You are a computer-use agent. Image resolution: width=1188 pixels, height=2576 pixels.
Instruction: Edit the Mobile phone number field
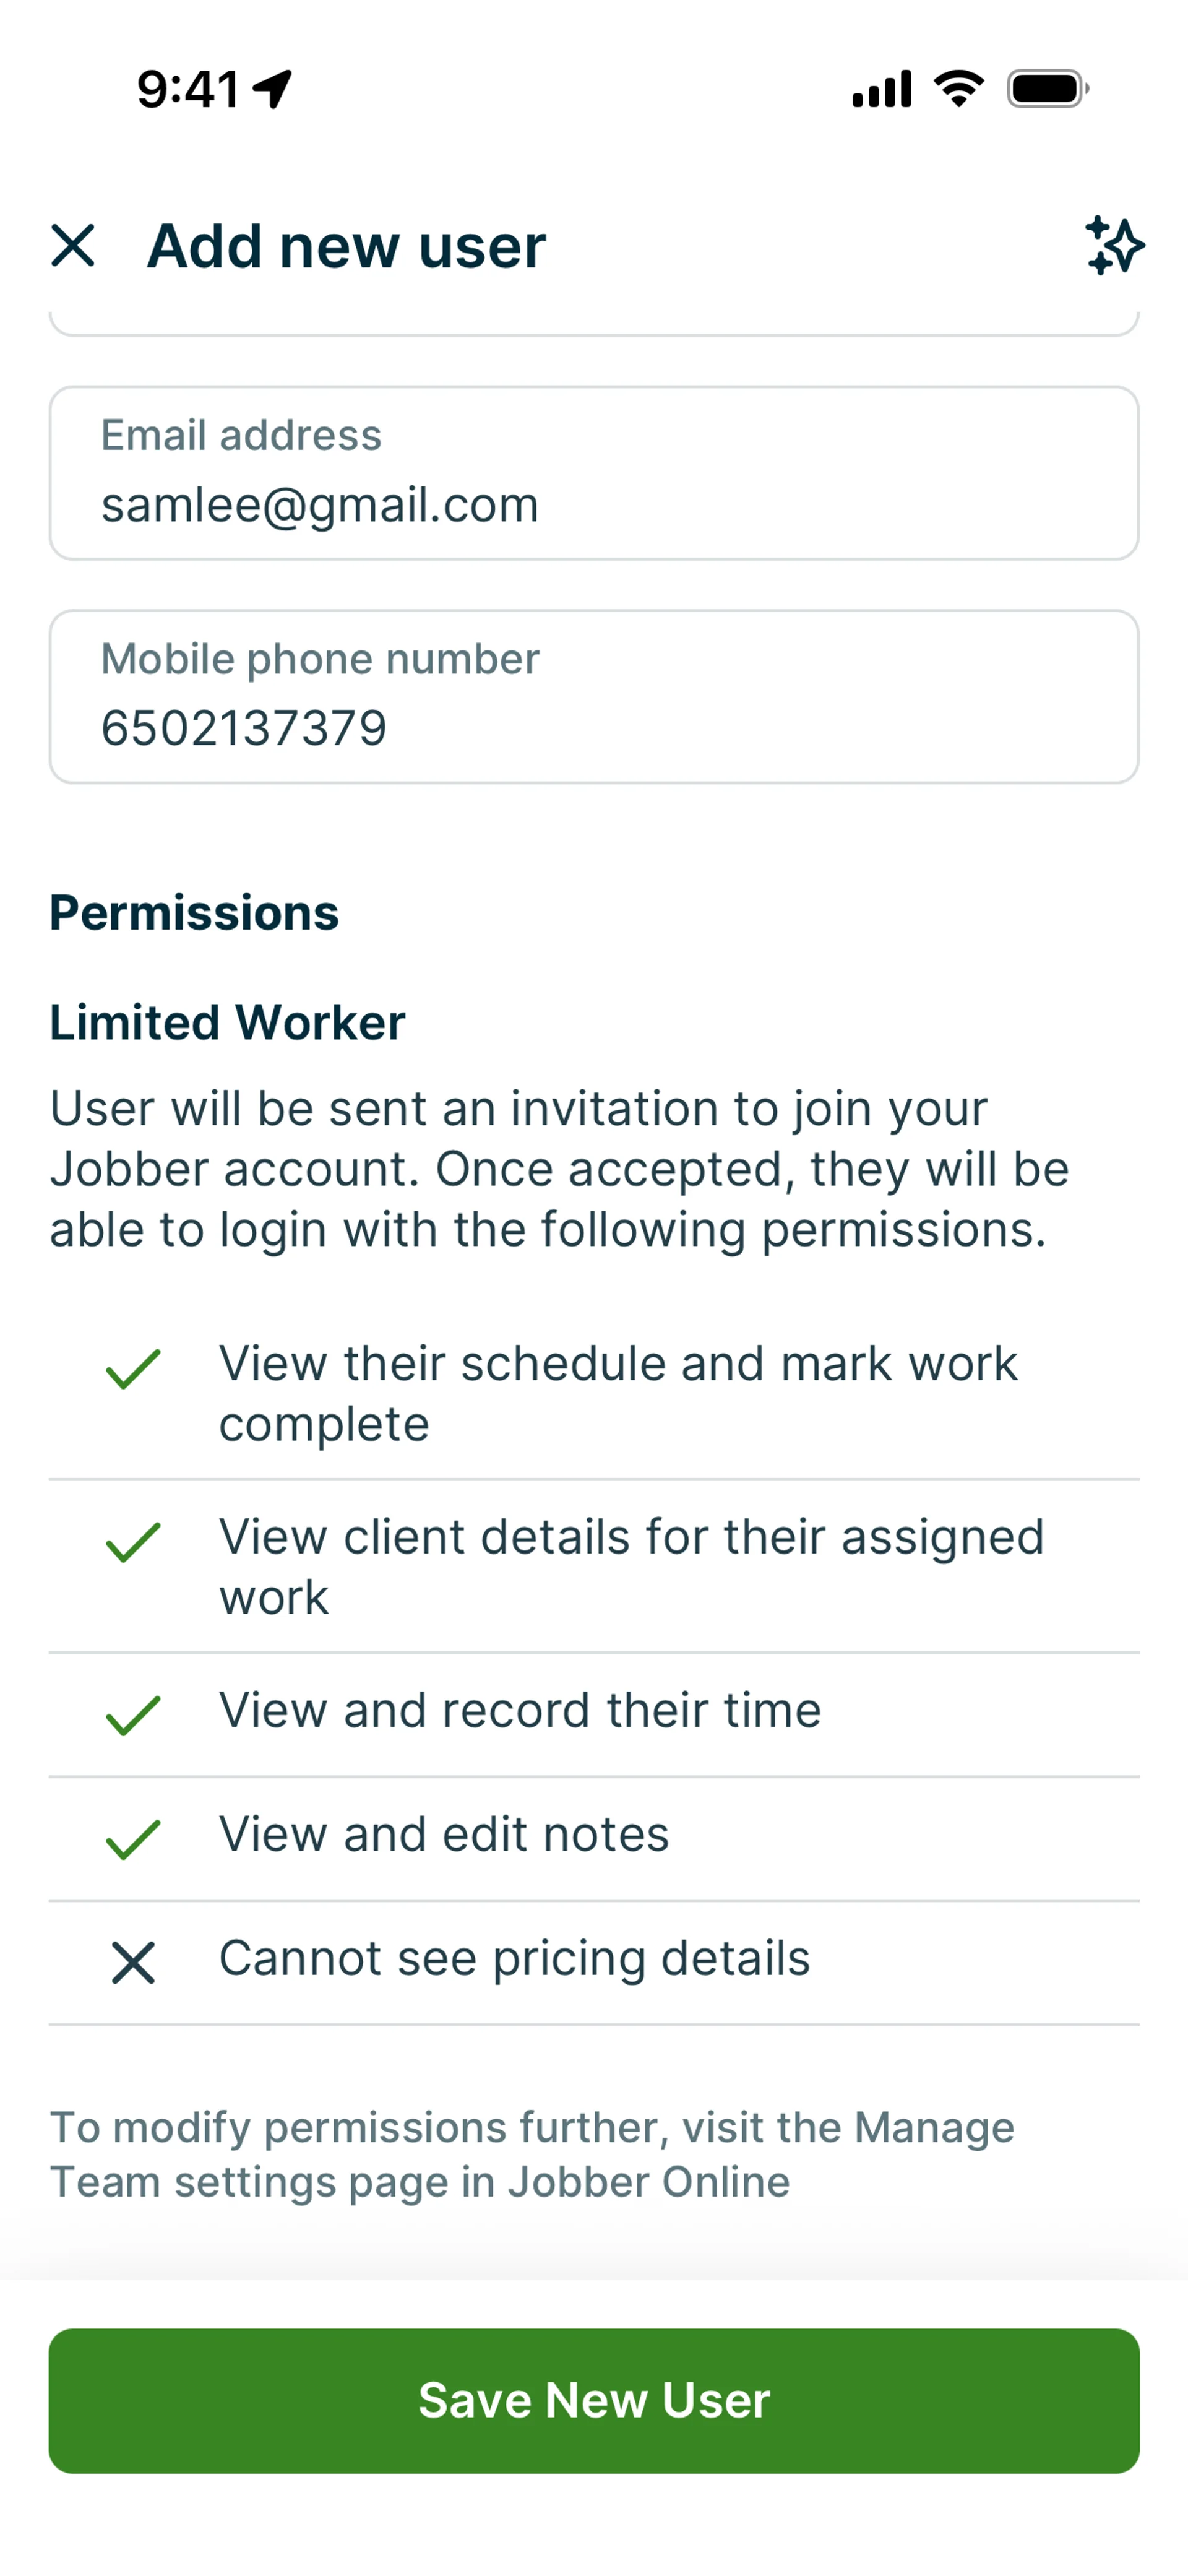coord(594,698)
